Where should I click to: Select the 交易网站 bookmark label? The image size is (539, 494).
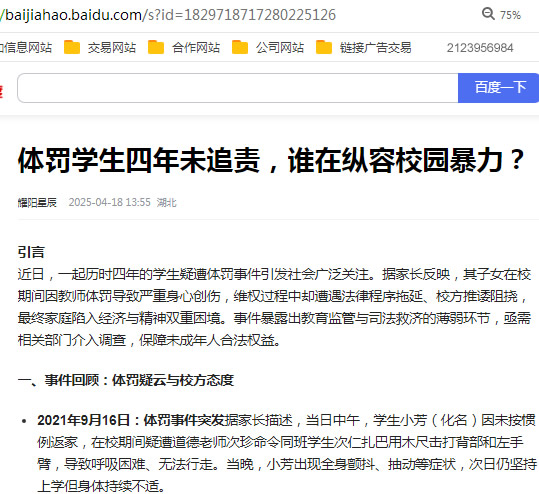[x=112, y=47]
